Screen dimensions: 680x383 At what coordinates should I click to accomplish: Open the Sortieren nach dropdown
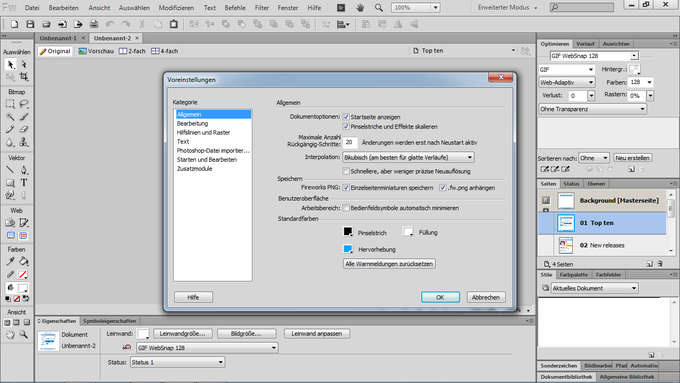594,158
